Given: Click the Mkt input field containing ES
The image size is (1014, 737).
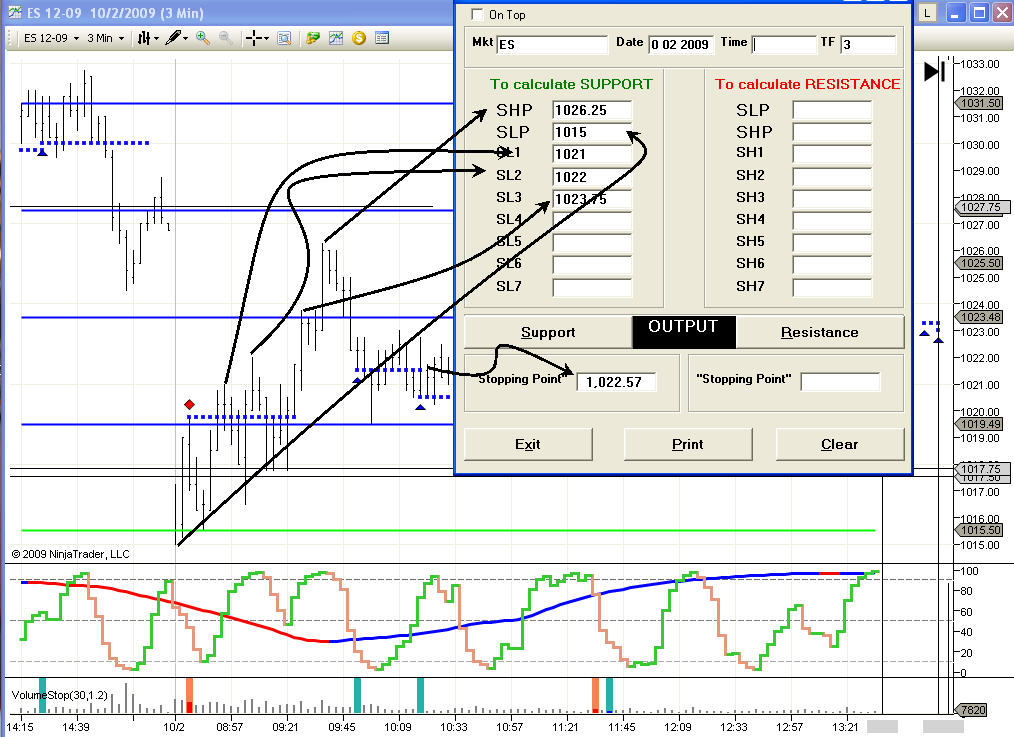Looking at the screenshot, I should tap(552, 44).
